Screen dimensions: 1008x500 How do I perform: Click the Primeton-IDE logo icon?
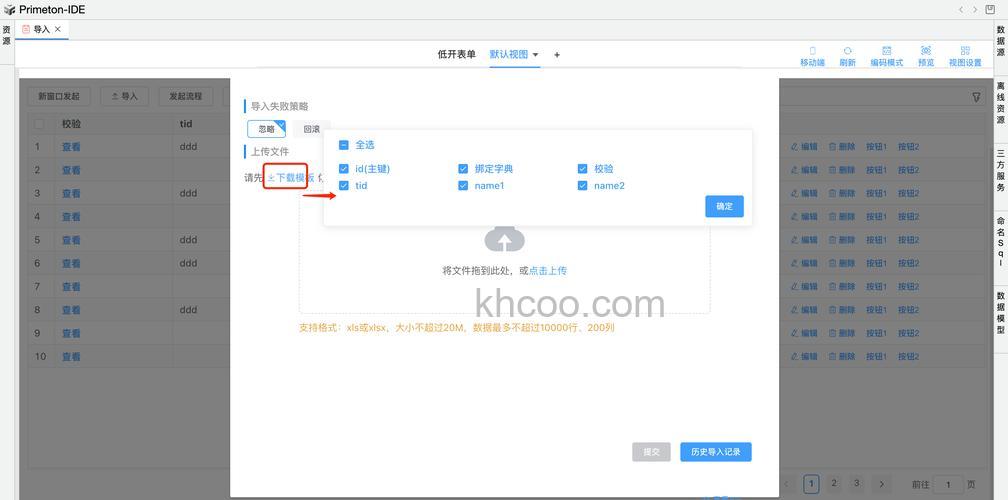(x=10, y=10)
